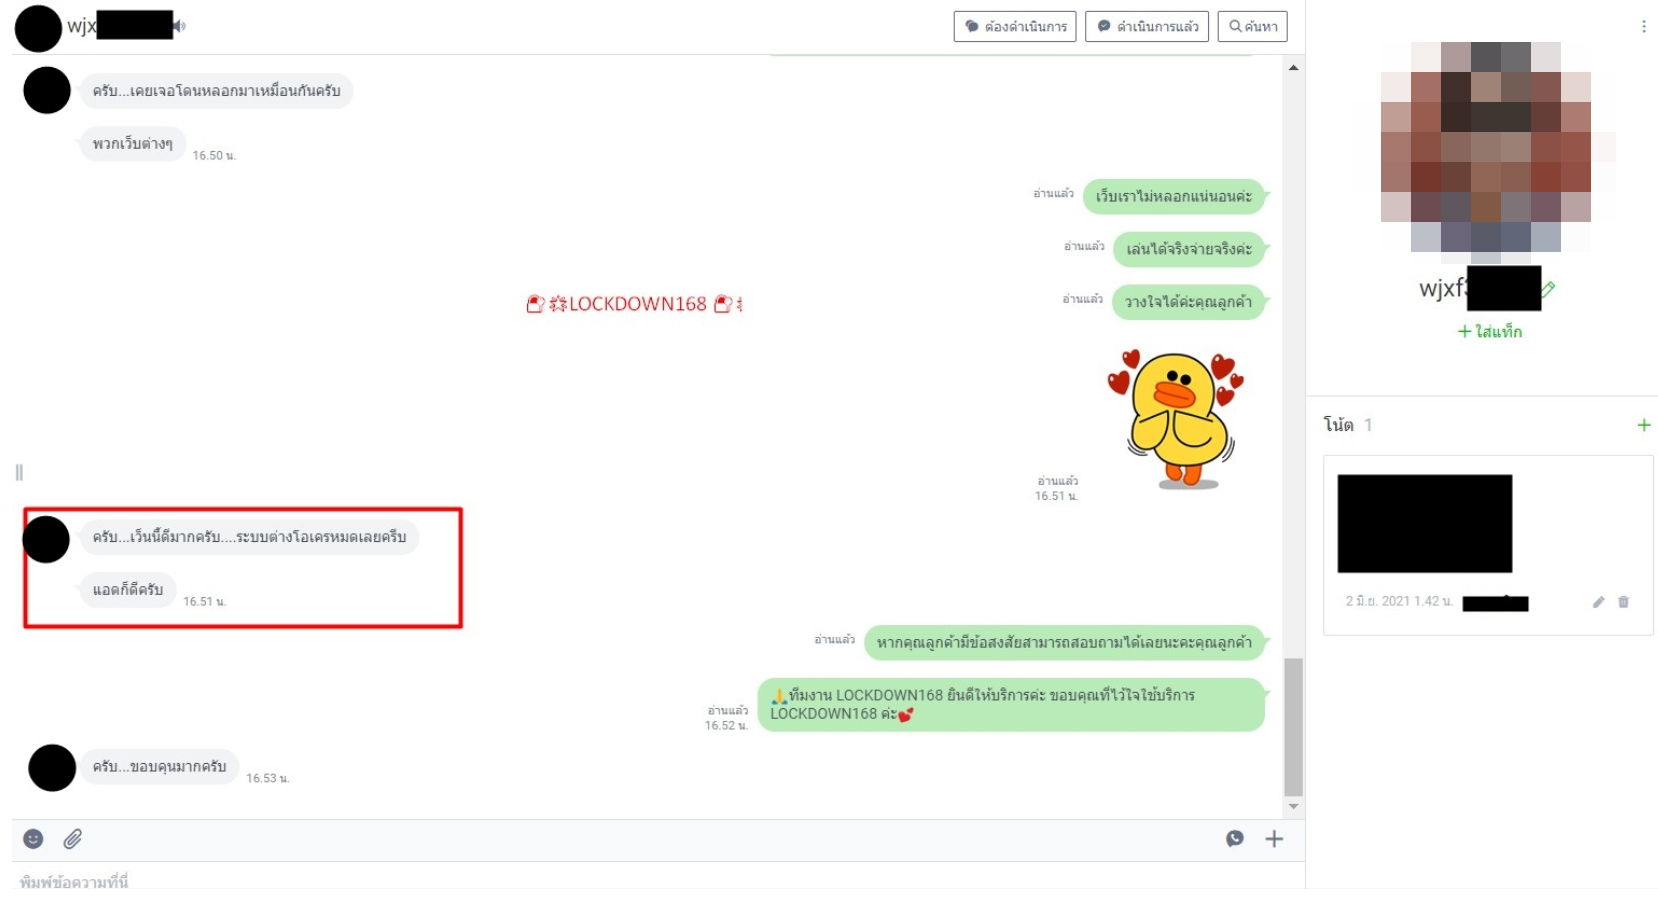Click the chat scrollbar thumb
The image size is (1658, 901).
[1293, 725]
